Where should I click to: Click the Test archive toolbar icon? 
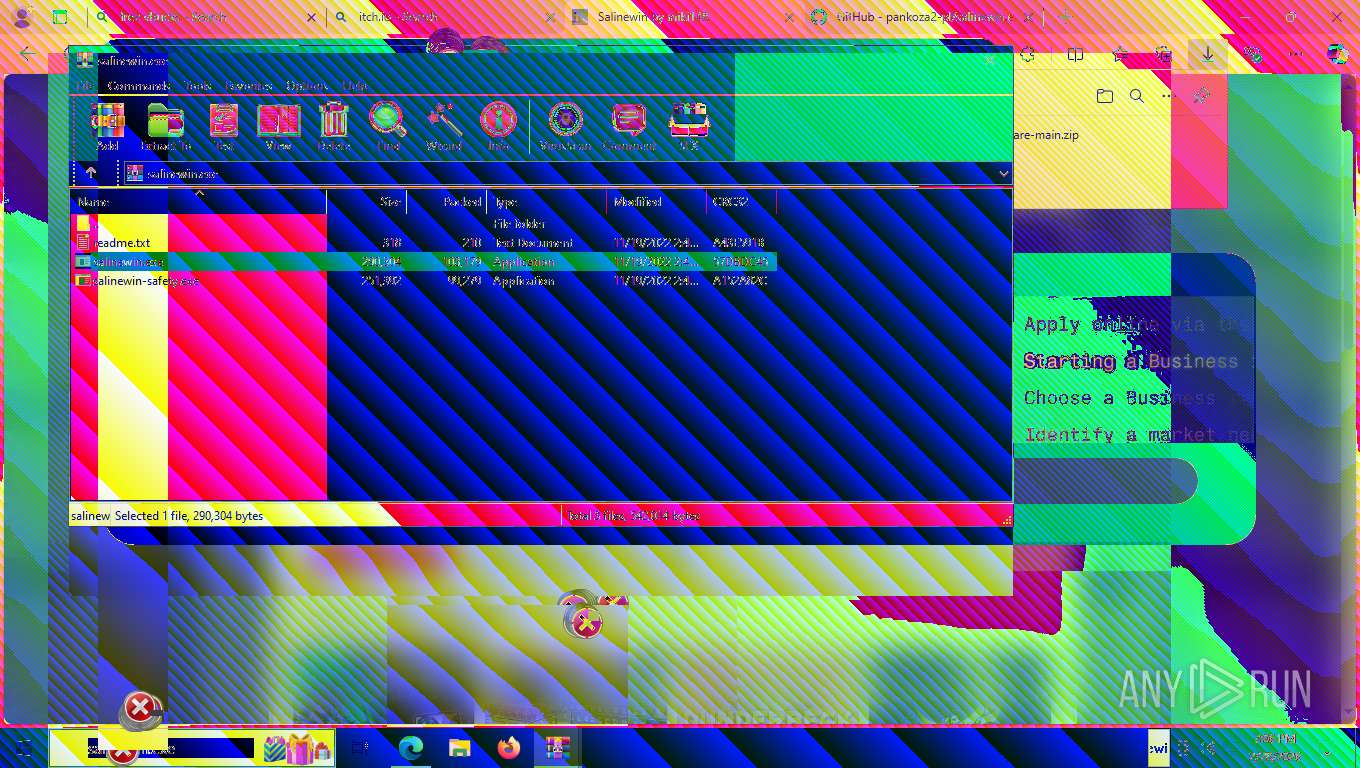(x=223, y=127)
